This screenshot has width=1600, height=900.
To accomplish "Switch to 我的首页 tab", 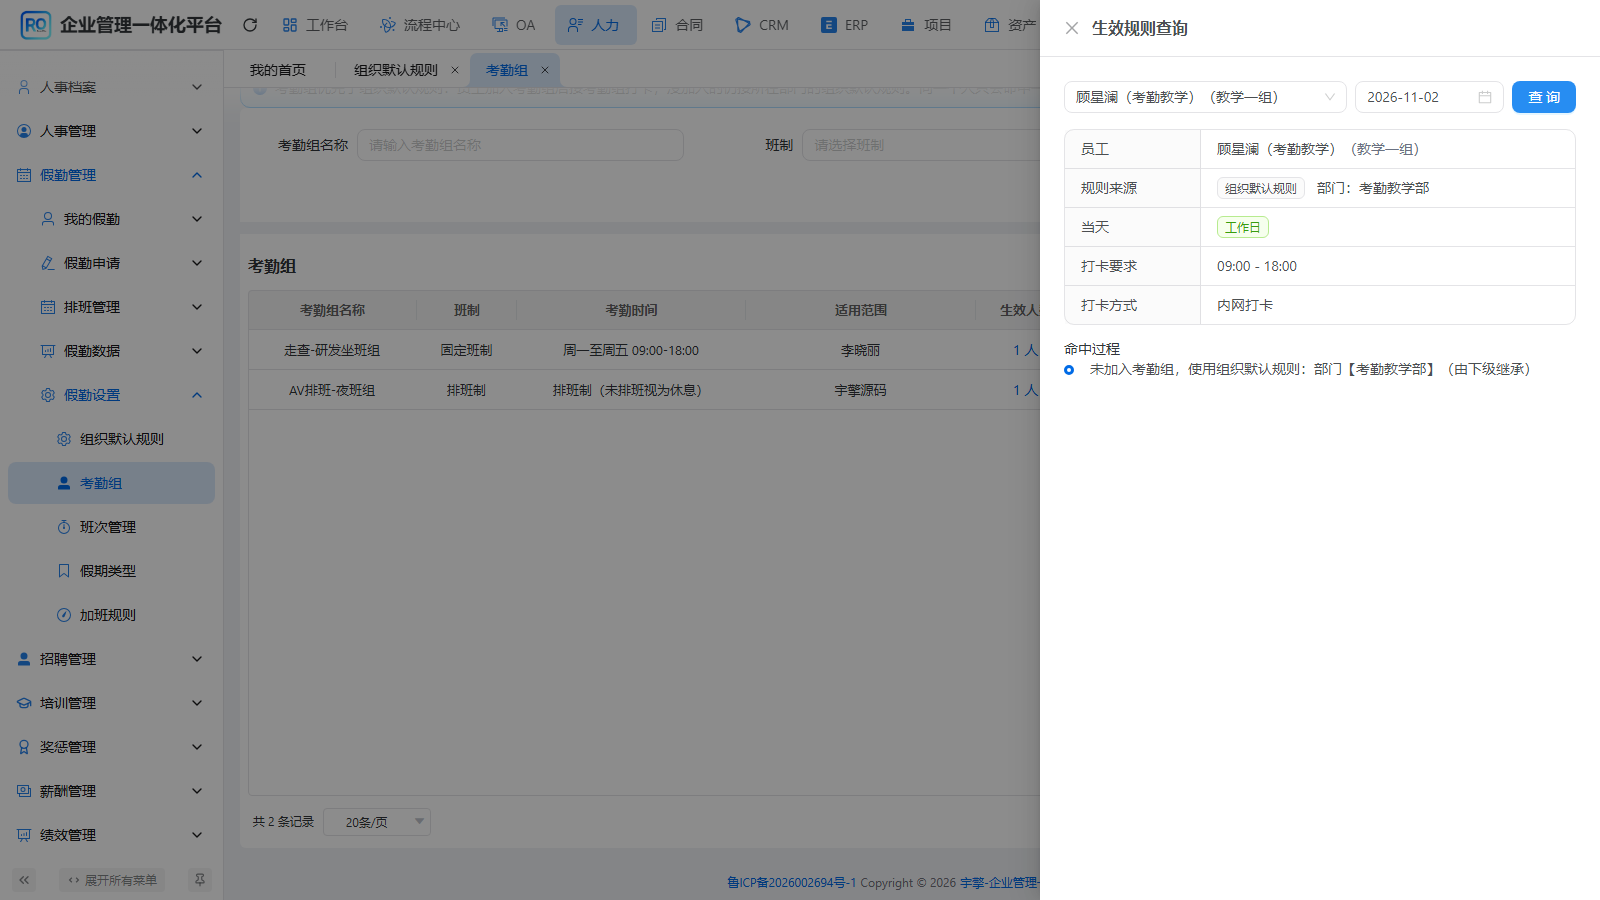I will (278, 70).
